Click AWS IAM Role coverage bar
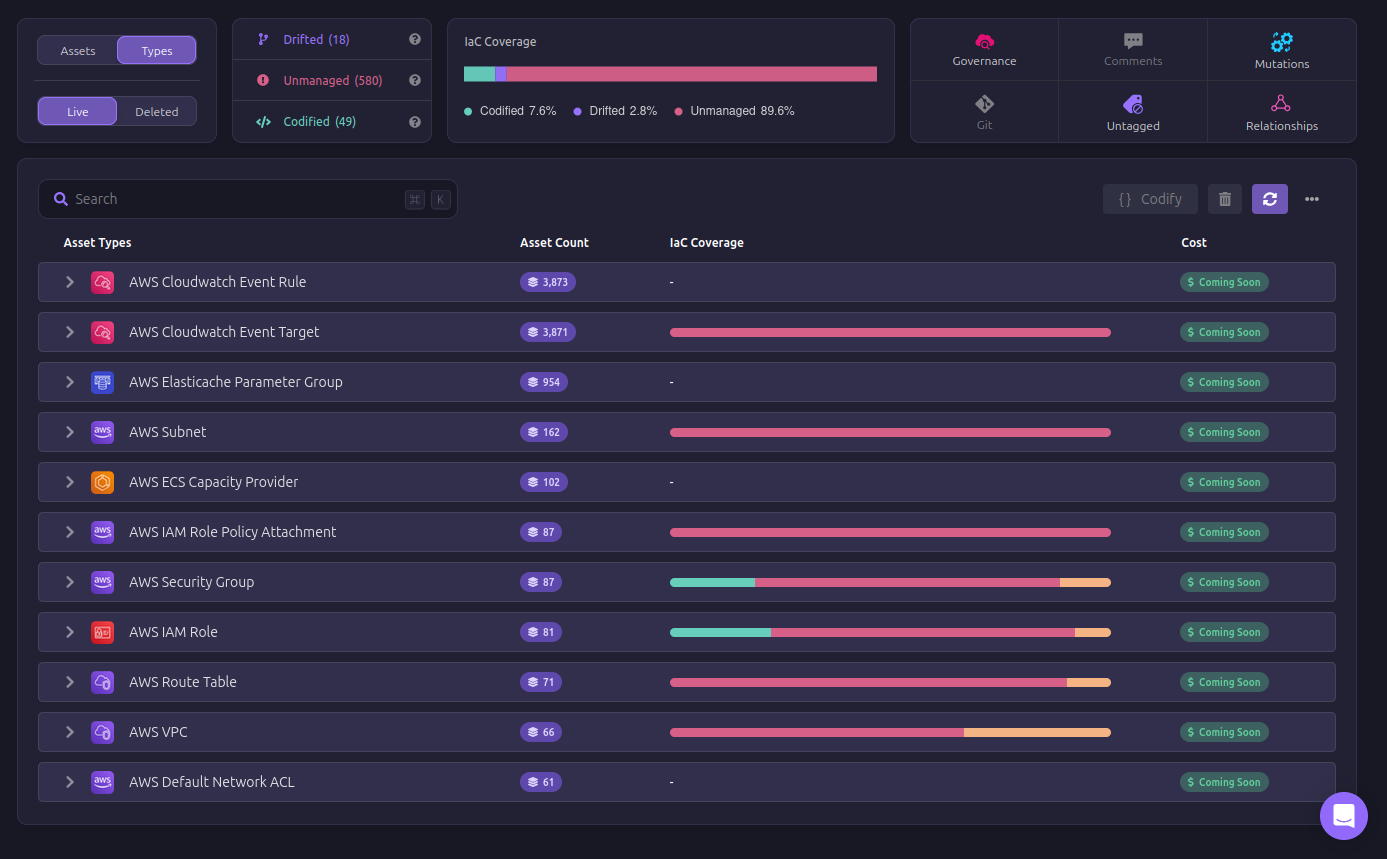 (x=890, y=632)
